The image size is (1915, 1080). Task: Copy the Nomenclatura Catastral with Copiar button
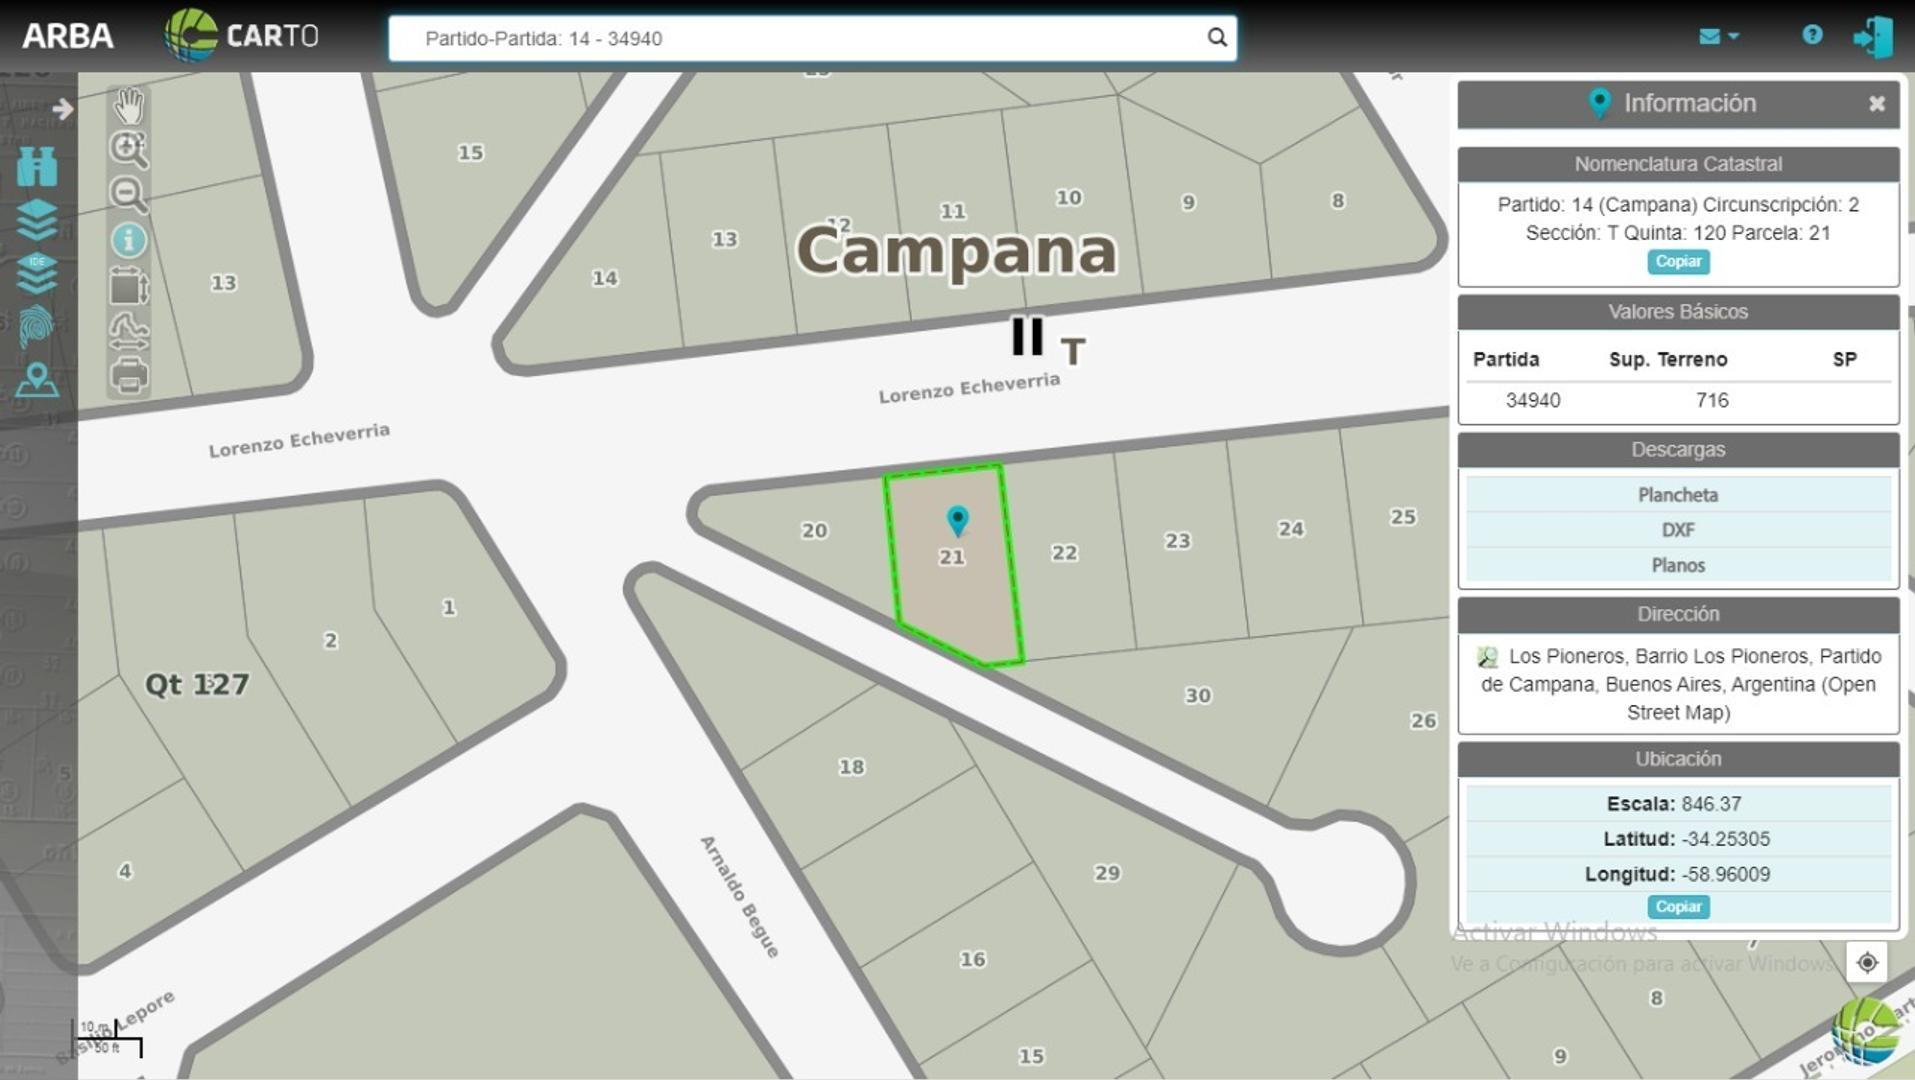pyautogui.click(x=1678, y=262)
